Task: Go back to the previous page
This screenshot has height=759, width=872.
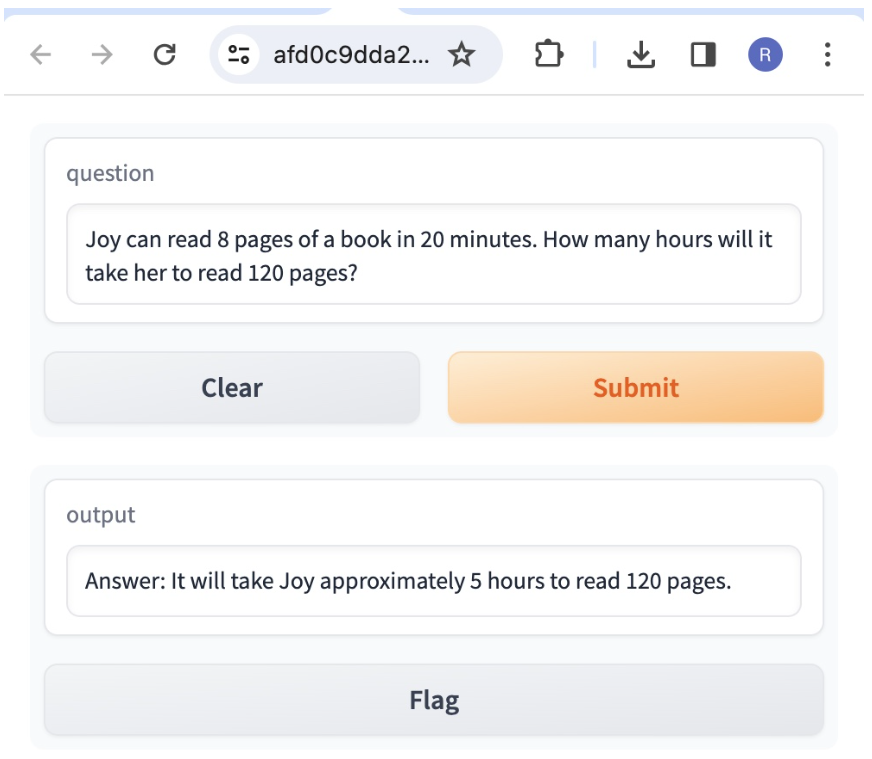Action: (40, 55)
